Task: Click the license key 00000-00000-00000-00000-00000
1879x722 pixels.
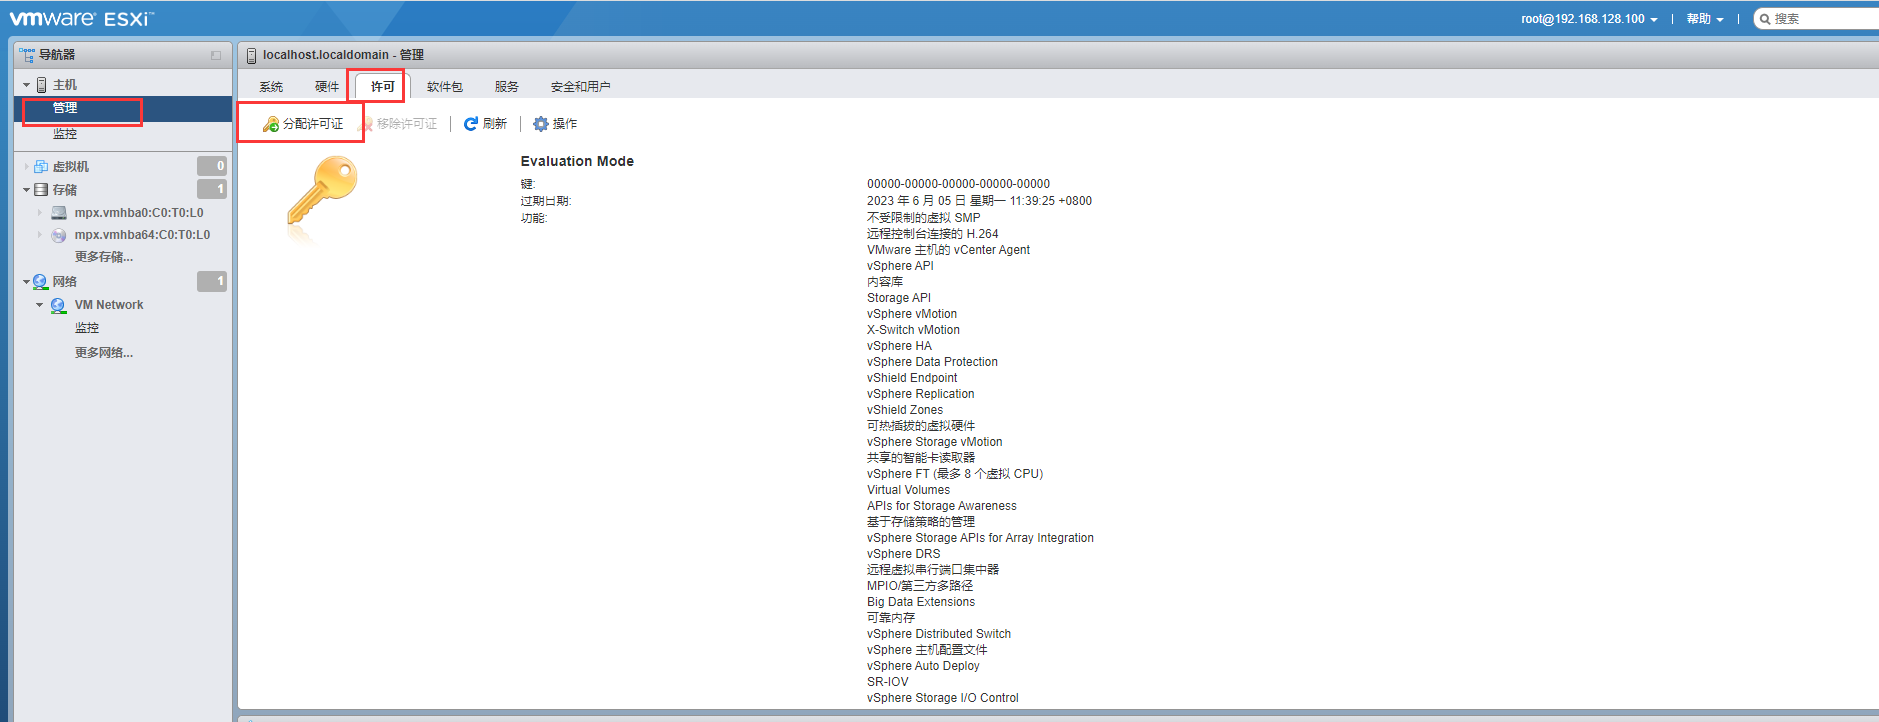Action: coord(958,184)
